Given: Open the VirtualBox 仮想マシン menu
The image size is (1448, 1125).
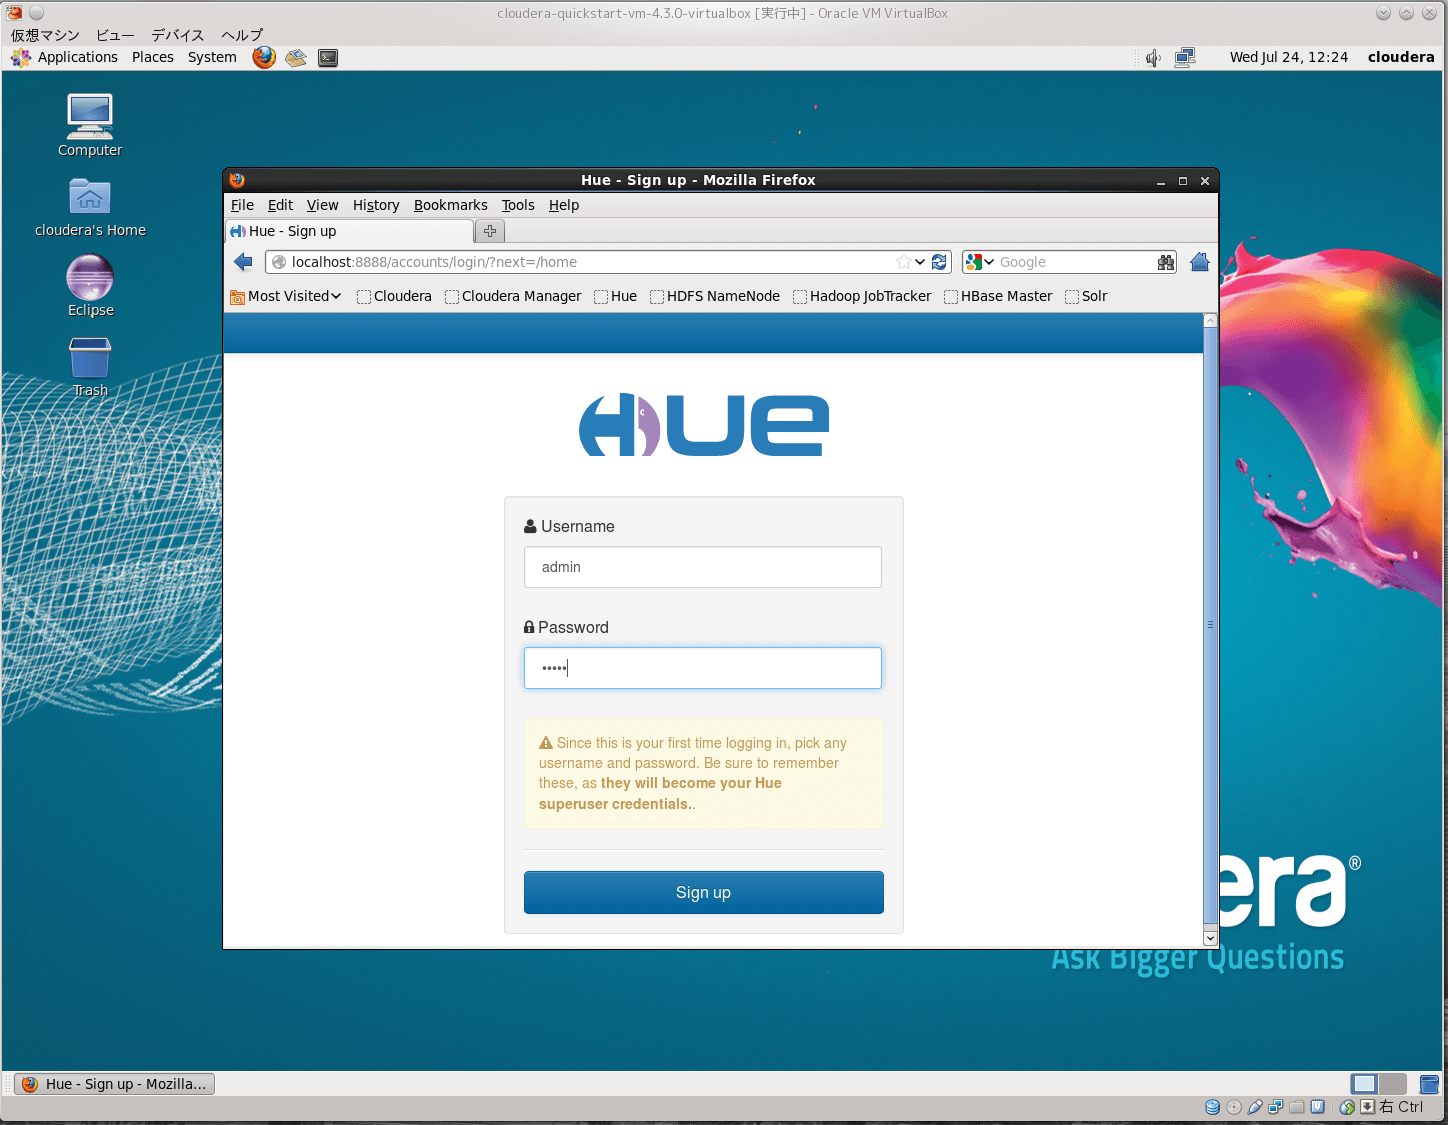Looking at the screenshot, I should [x=45, y=35].
